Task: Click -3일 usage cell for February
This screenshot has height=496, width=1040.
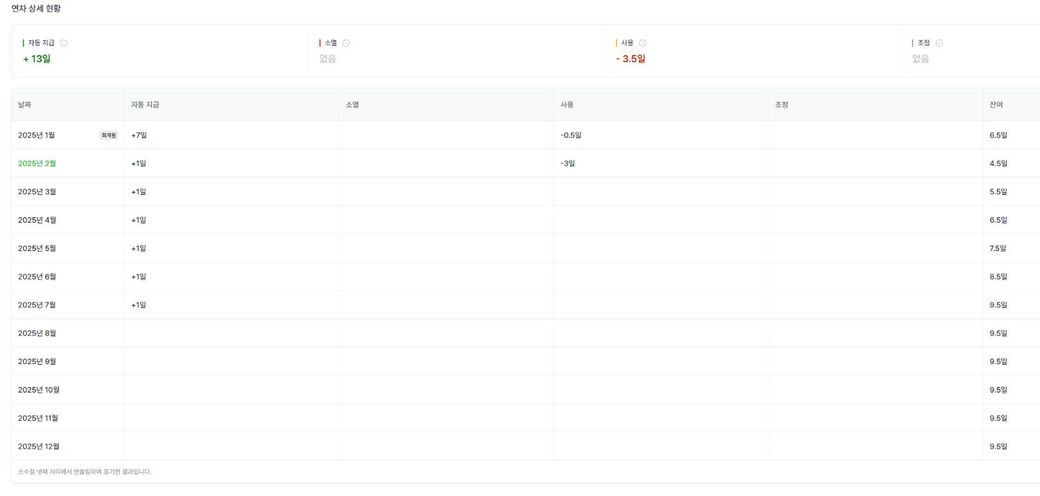Action: tap(568, 163)
